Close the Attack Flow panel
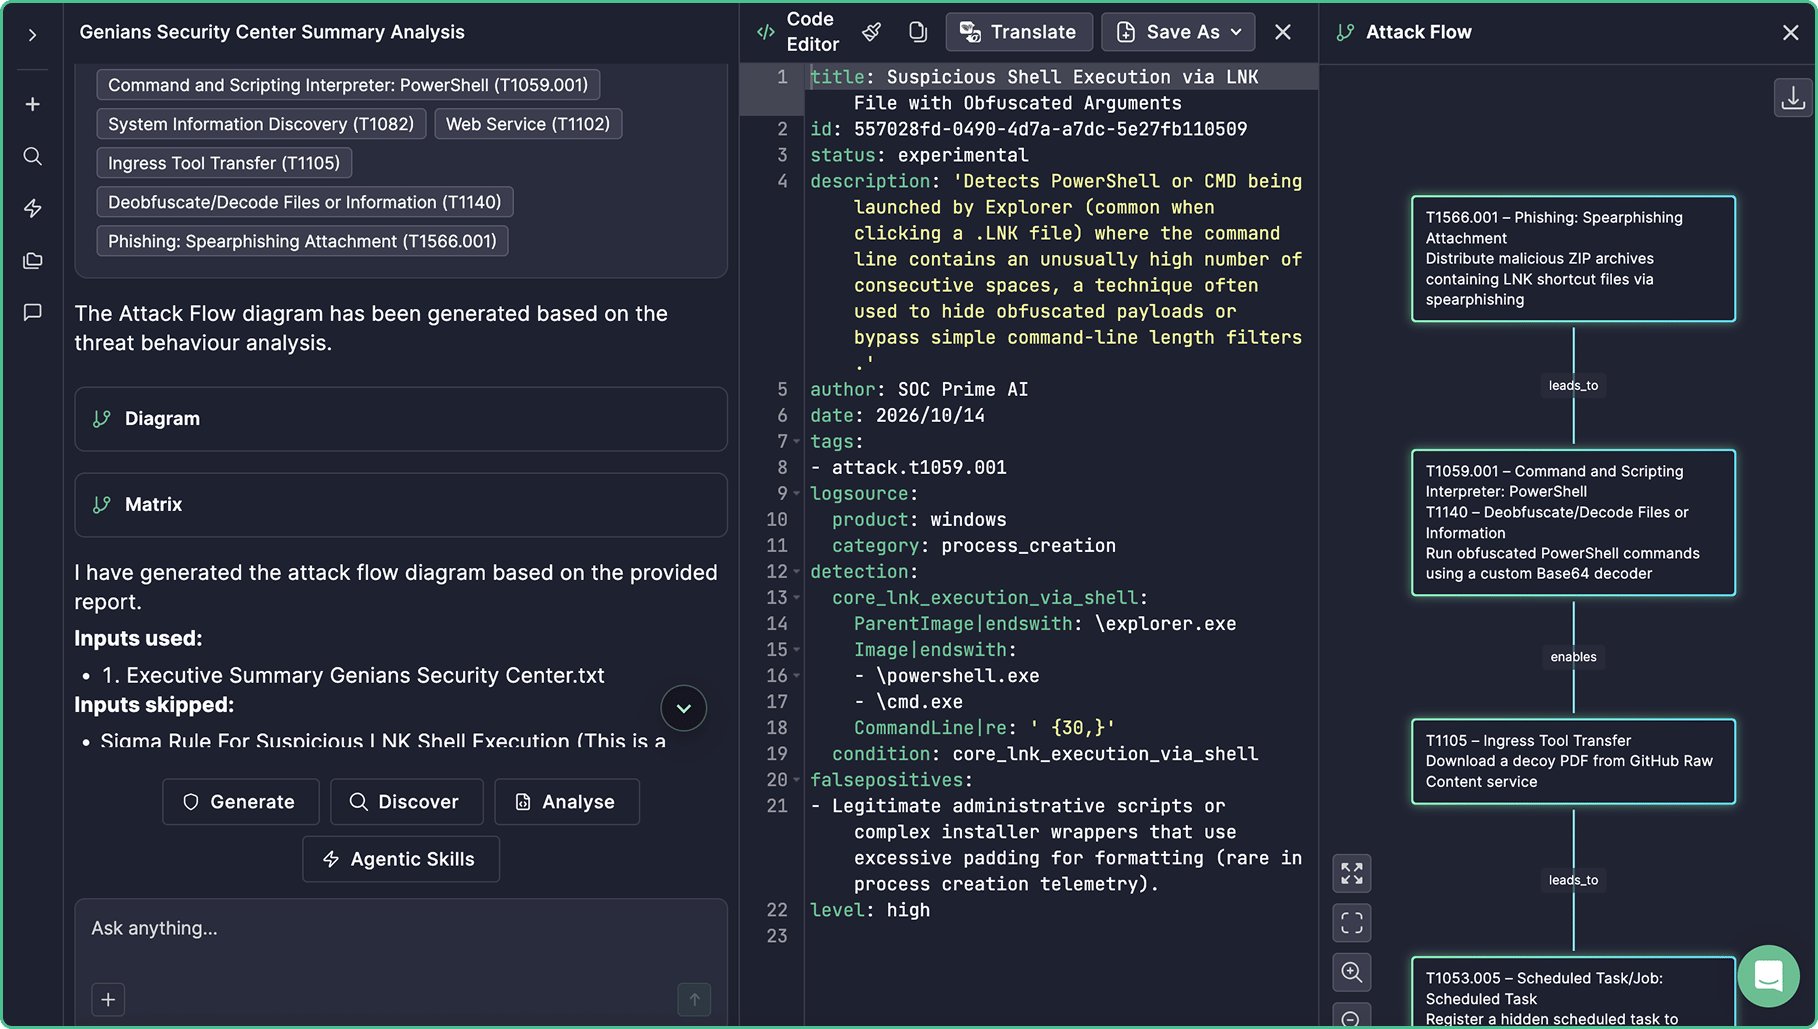Viewport: 1818px width, 1029px height. tap(1790, 32)
